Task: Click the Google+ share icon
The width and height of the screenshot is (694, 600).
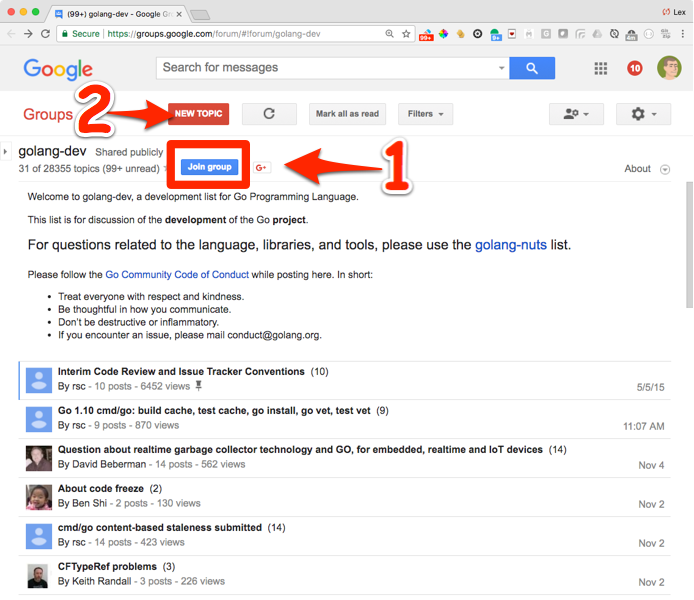Action: pos(262,167)
